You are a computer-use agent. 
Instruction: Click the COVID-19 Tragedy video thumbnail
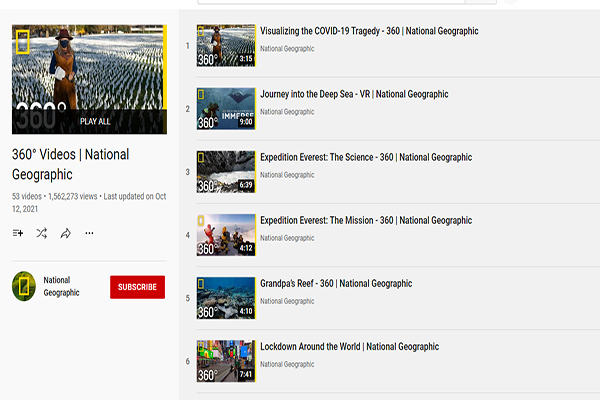coord(226,46)
